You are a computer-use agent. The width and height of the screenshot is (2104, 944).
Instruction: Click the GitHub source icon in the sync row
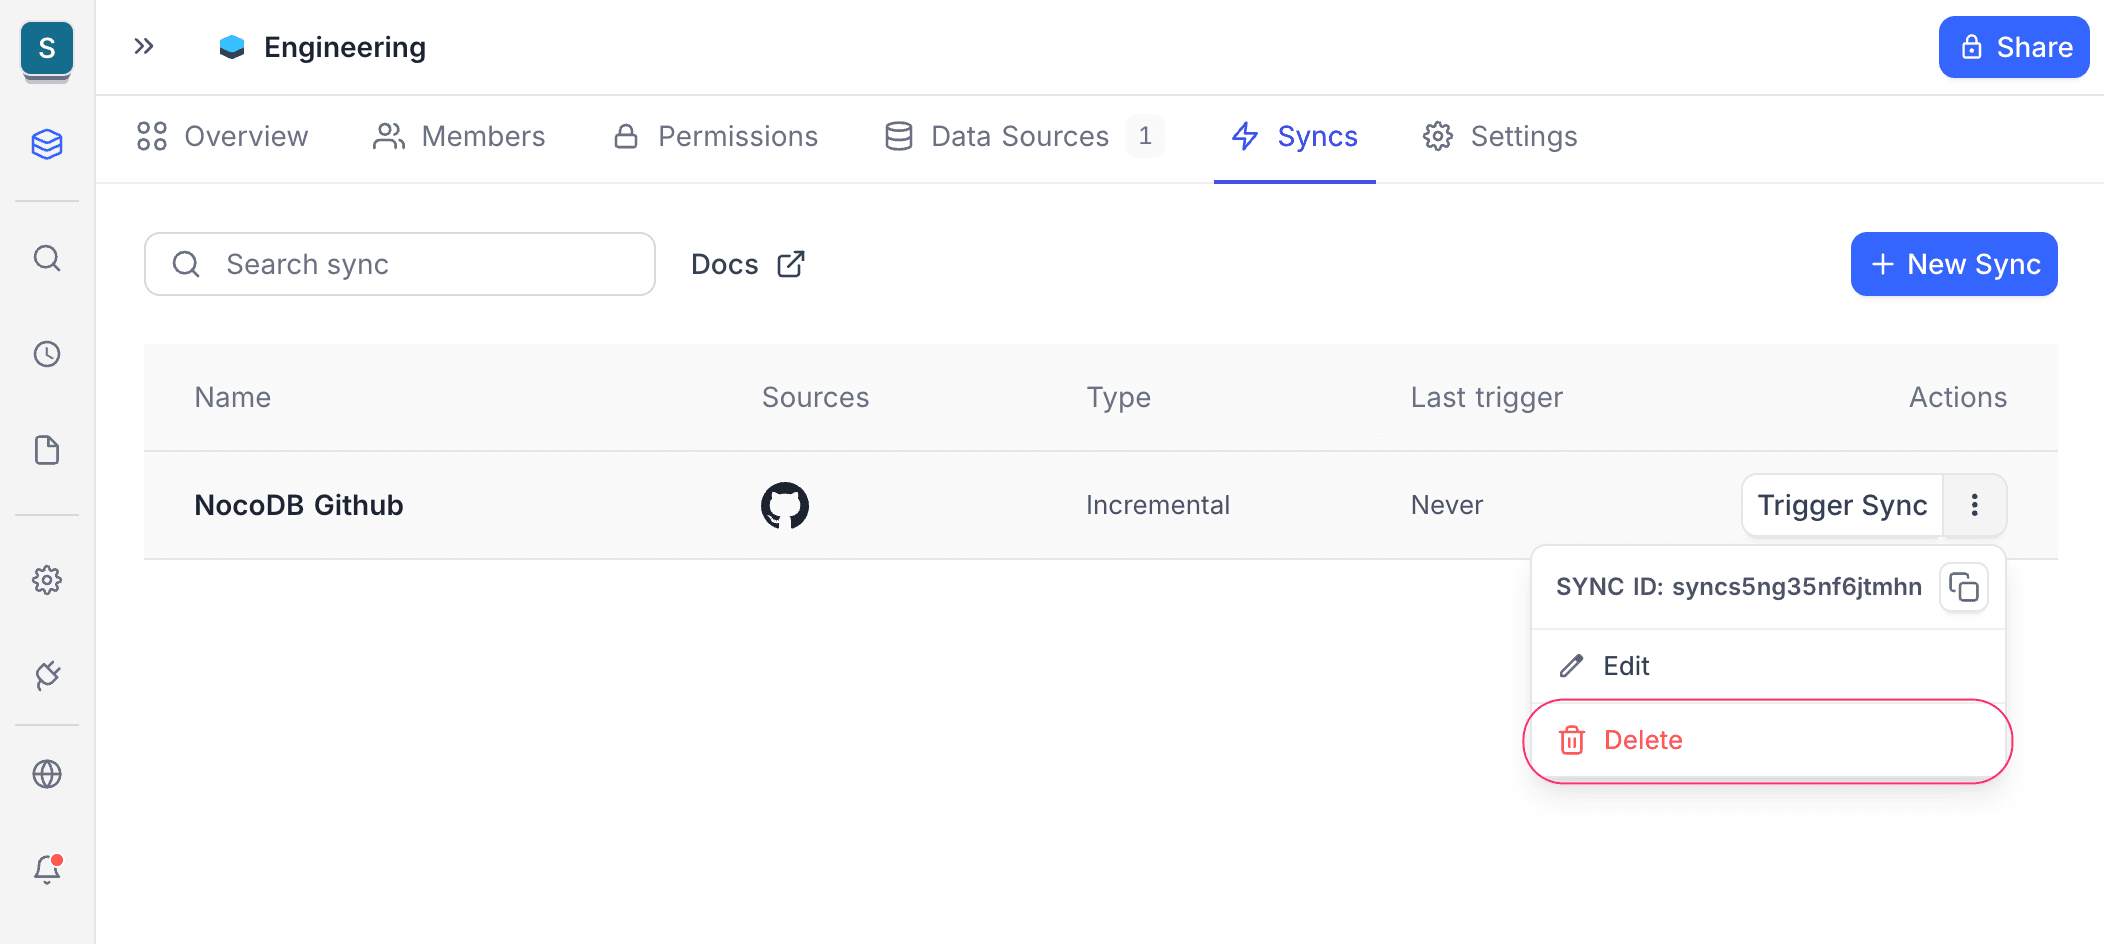pos(784,505)
